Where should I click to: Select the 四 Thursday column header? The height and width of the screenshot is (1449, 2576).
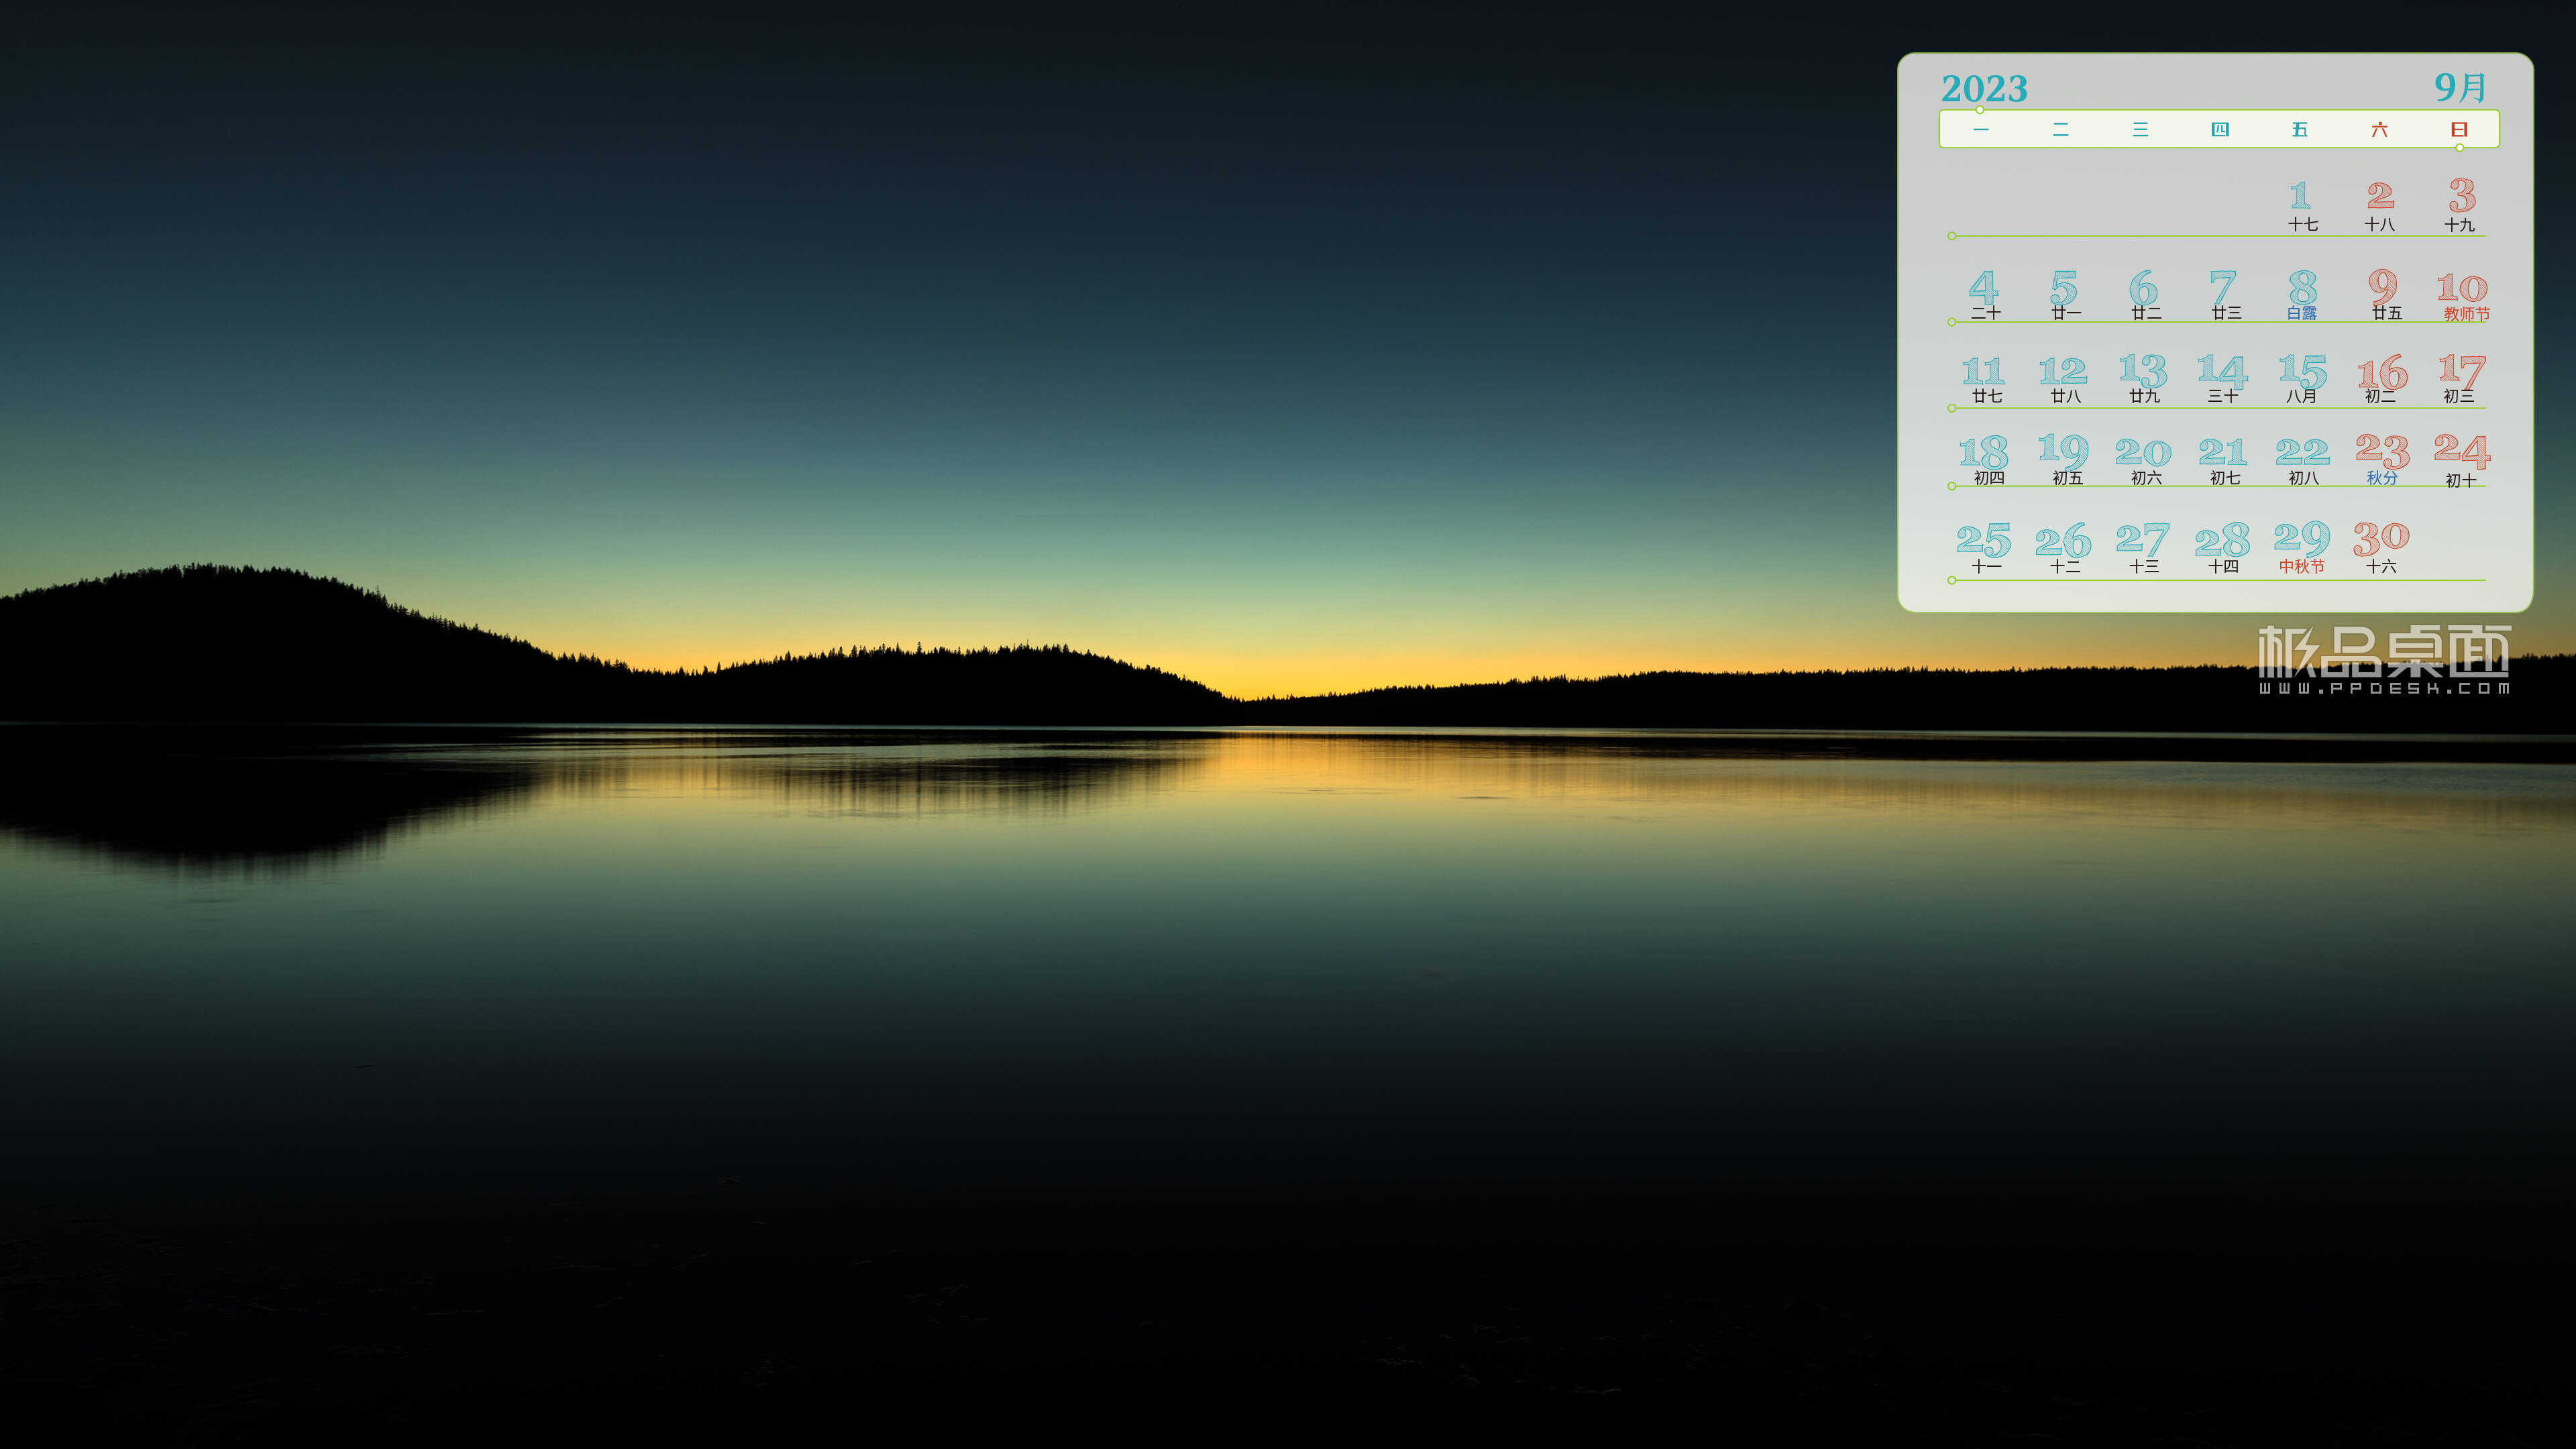[2220, 129]
